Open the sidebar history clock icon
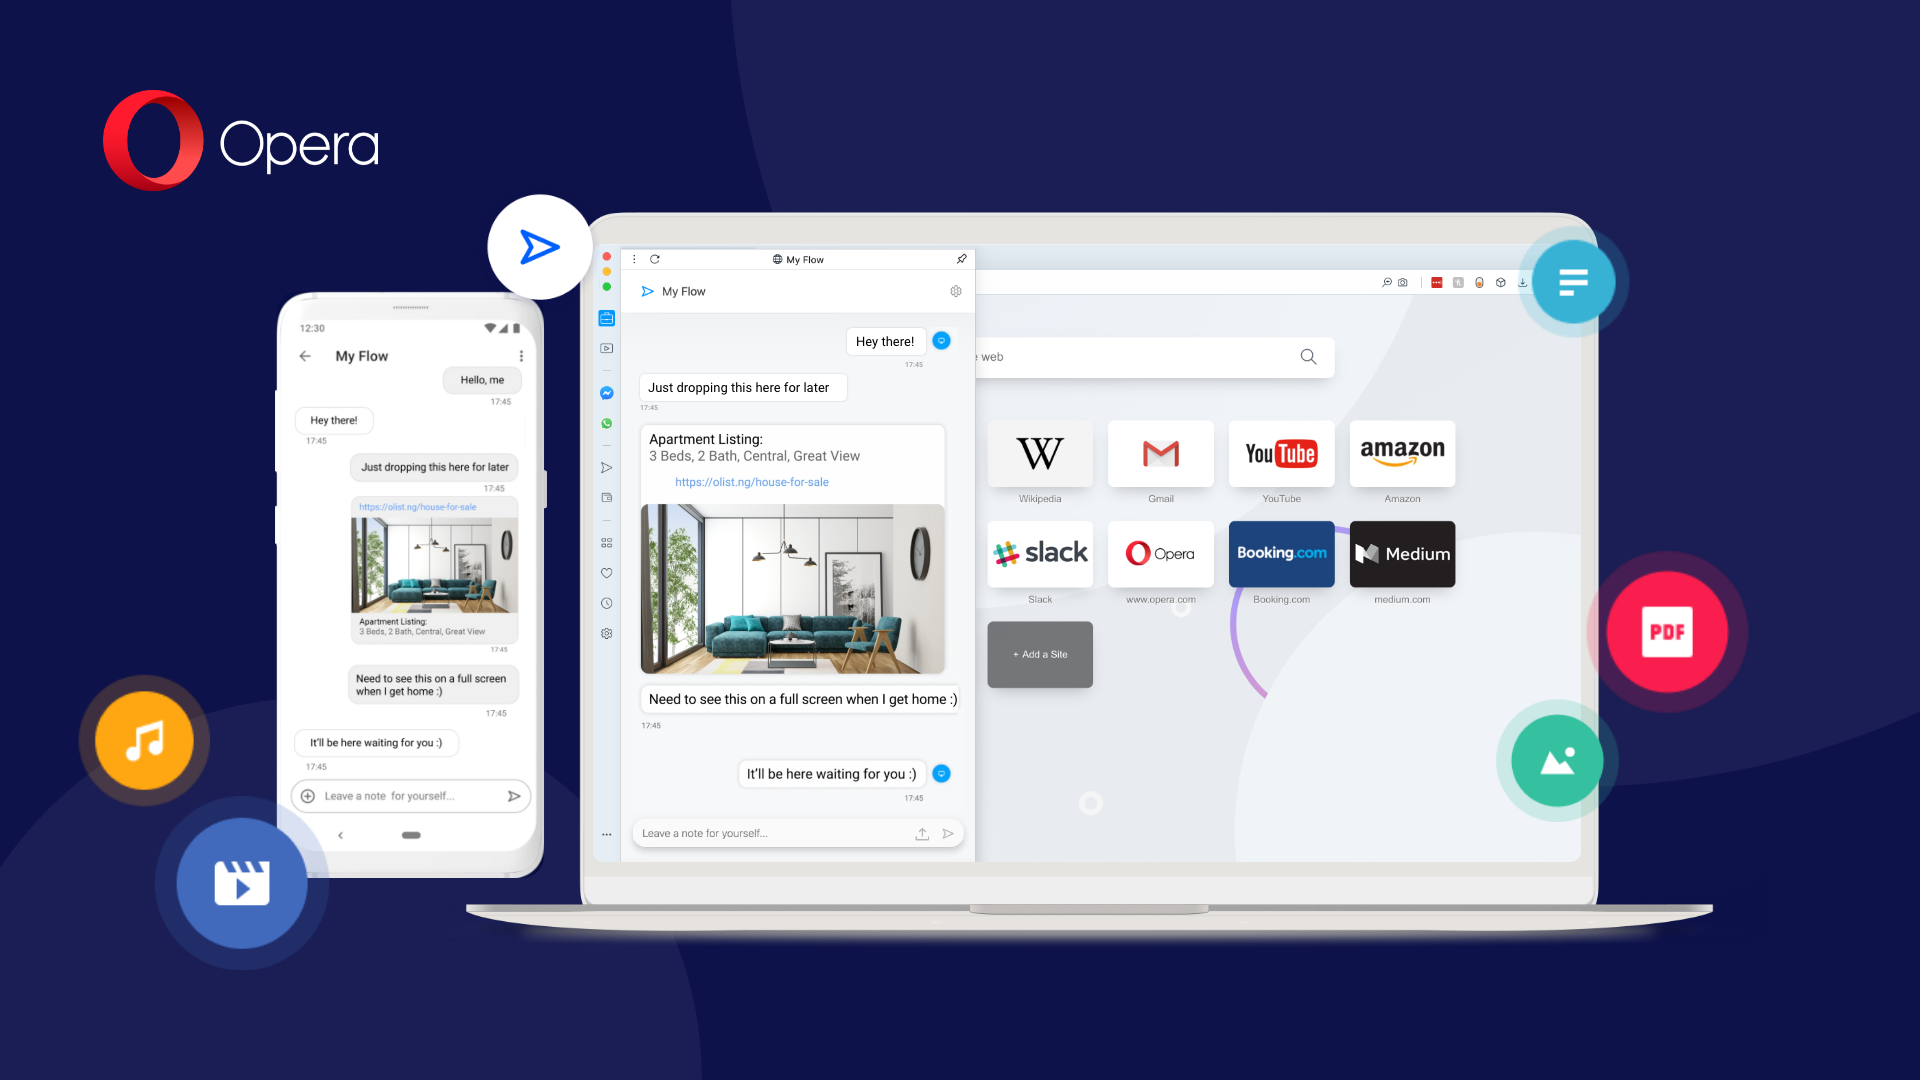The image size is (1920, 1080). tap(606, 603)
